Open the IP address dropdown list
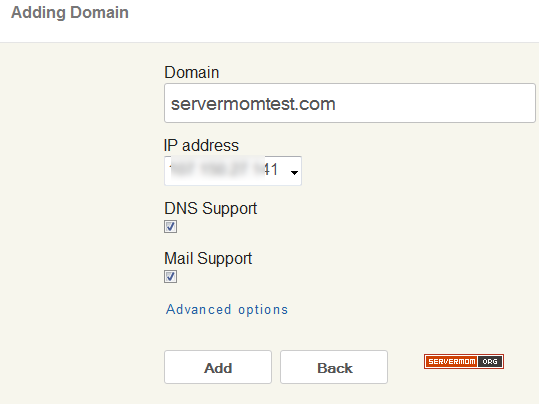Viewport: 539px width, 404px height. tap(233, 171)
